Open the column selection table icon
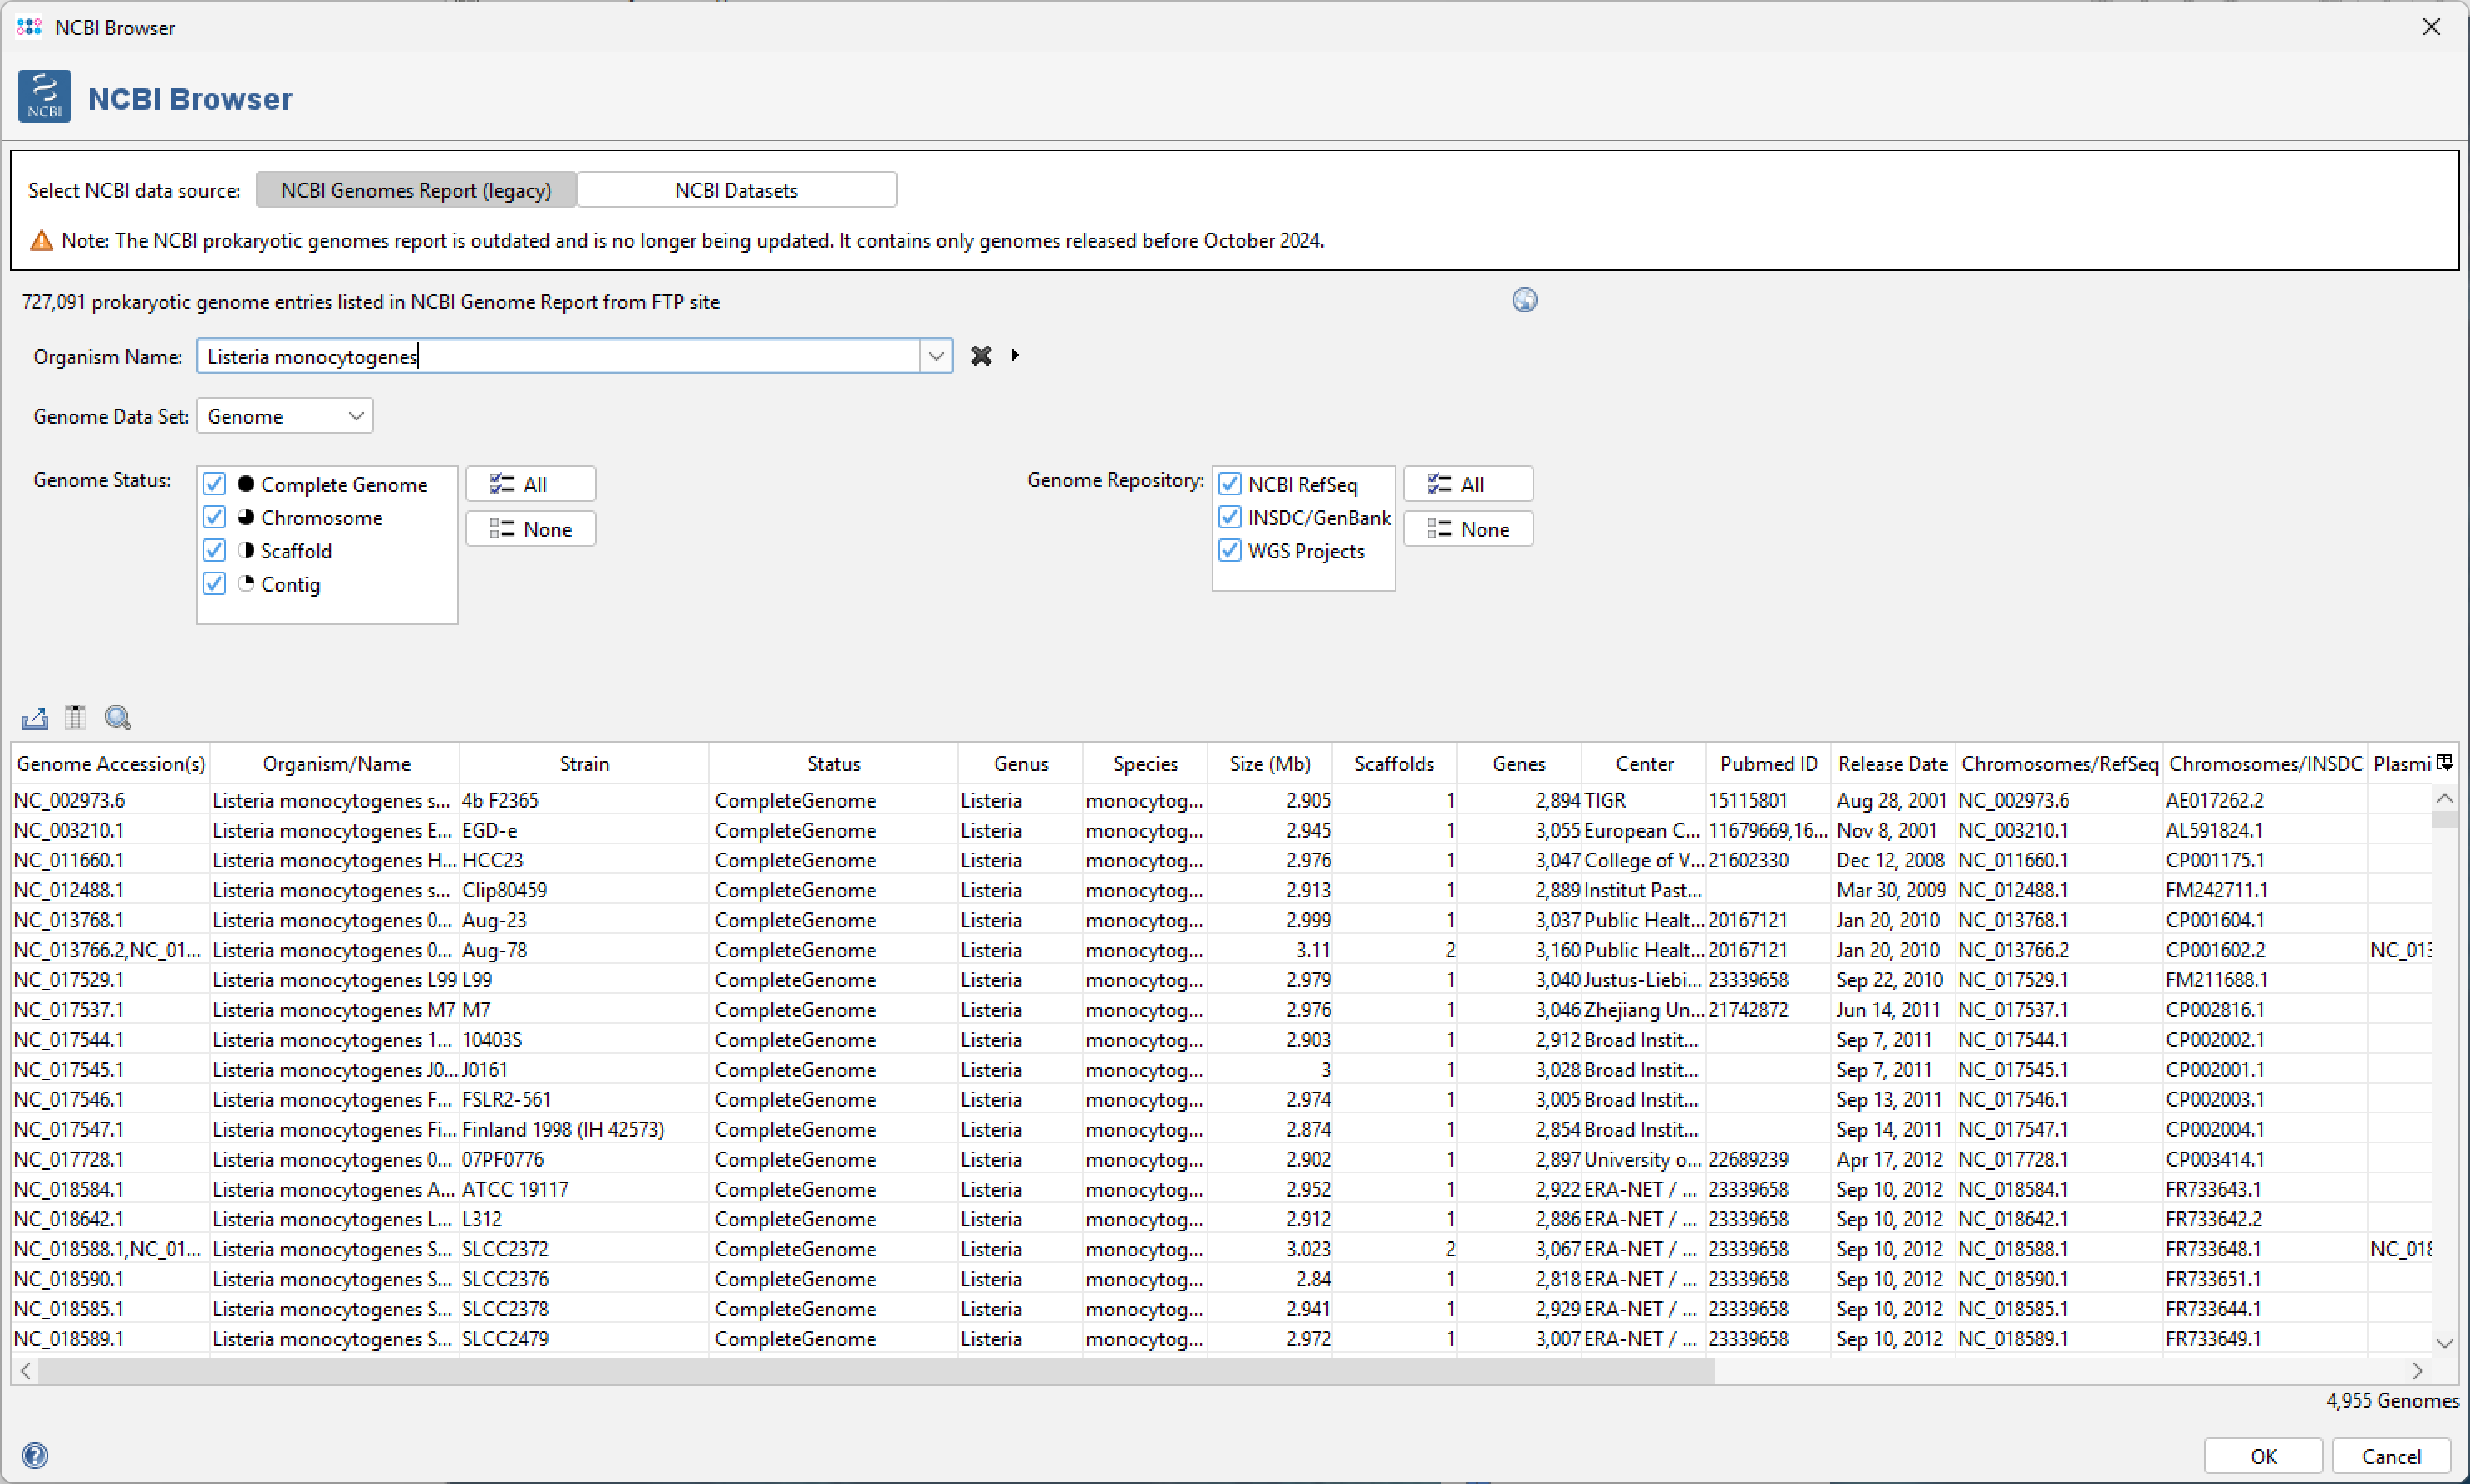This screenshot has width=2470, height=1484. pos(75,717)
